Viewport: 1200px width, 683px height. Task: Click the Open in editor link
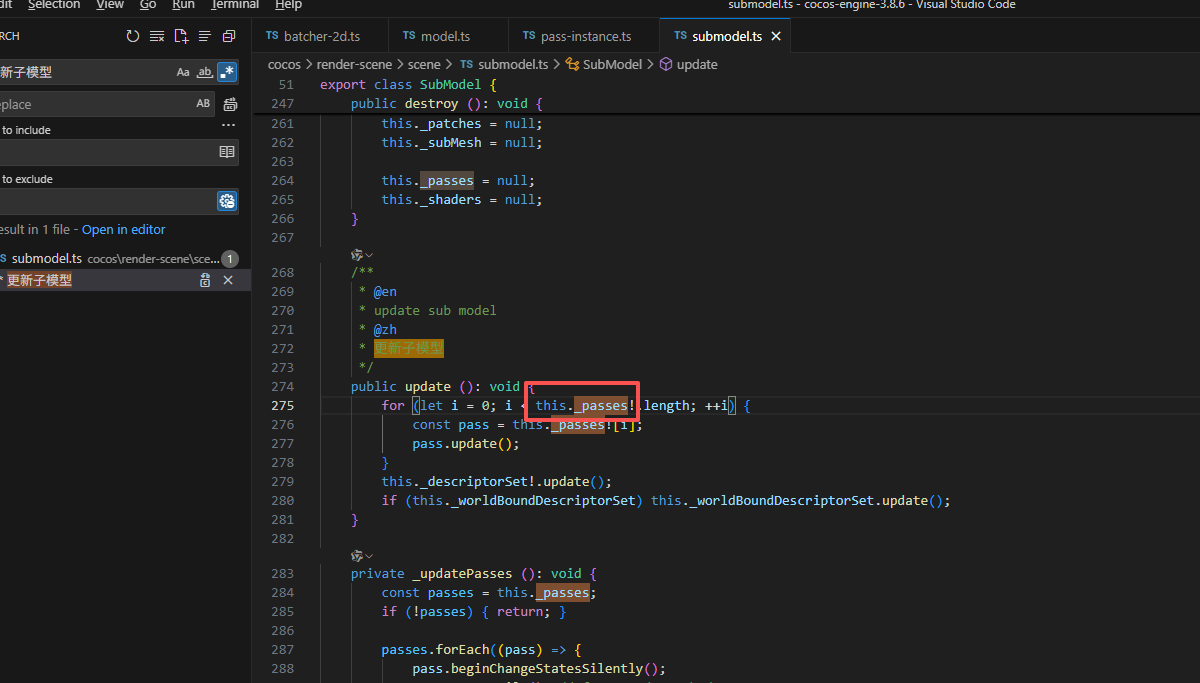123,230
